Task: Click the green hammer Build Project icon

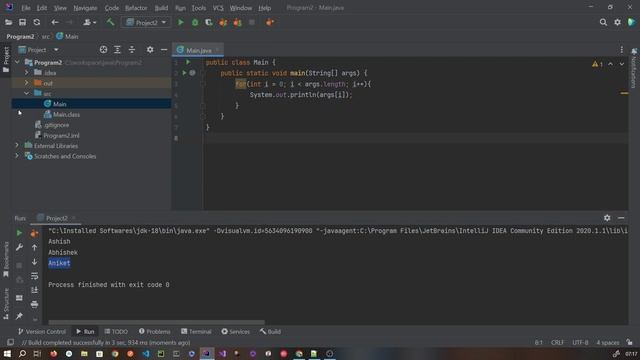Action: (110, 22)
